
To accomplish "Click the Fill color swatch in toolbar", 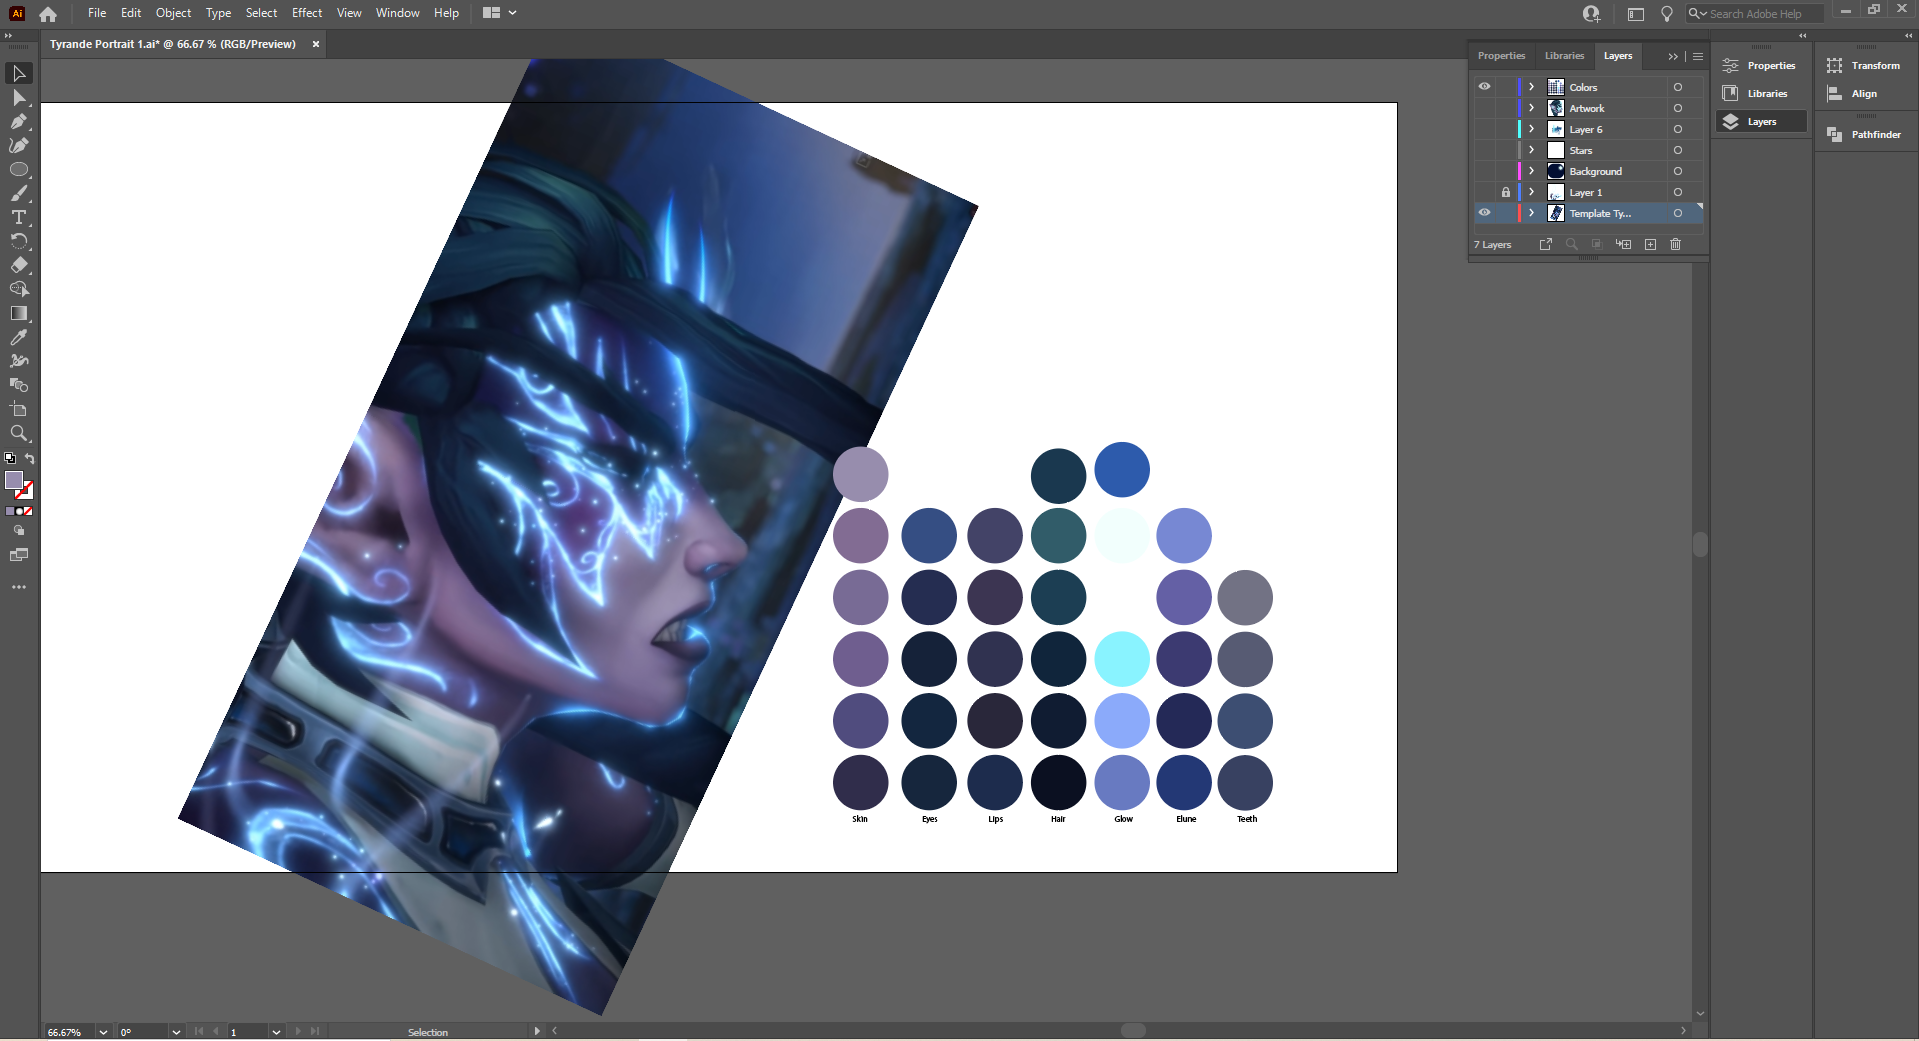I will pyautogui.click(x=14, y=481).
